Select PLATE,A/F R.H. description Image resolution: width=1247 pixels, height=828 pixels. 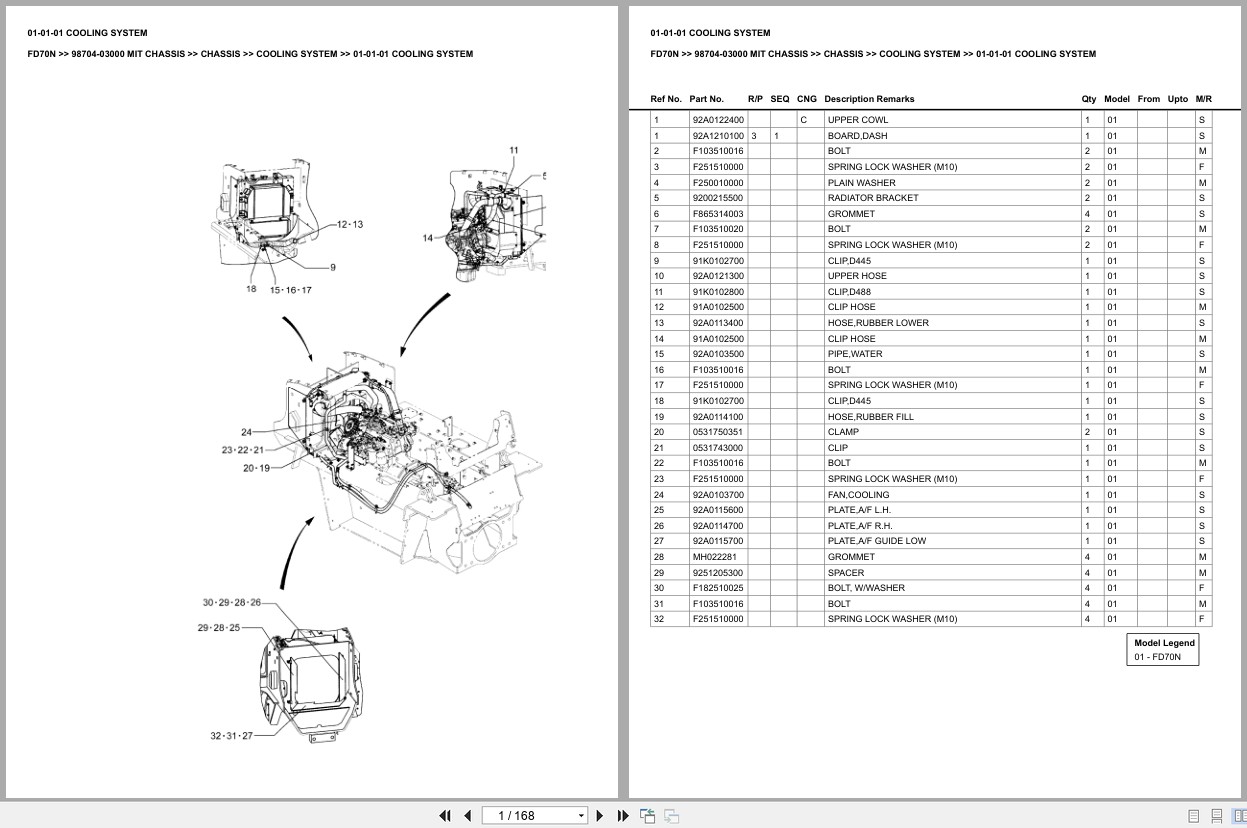click(860, 526)
